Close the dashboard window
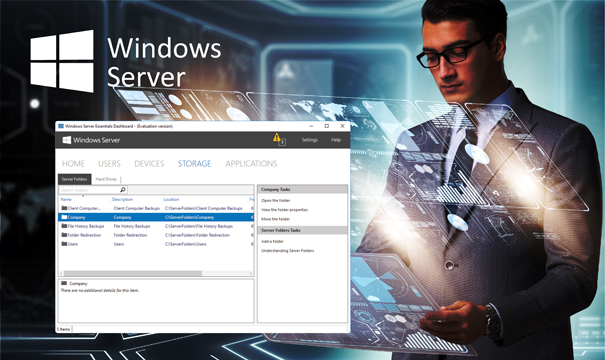This screenshot has height=360, width=605. [342, 126]
